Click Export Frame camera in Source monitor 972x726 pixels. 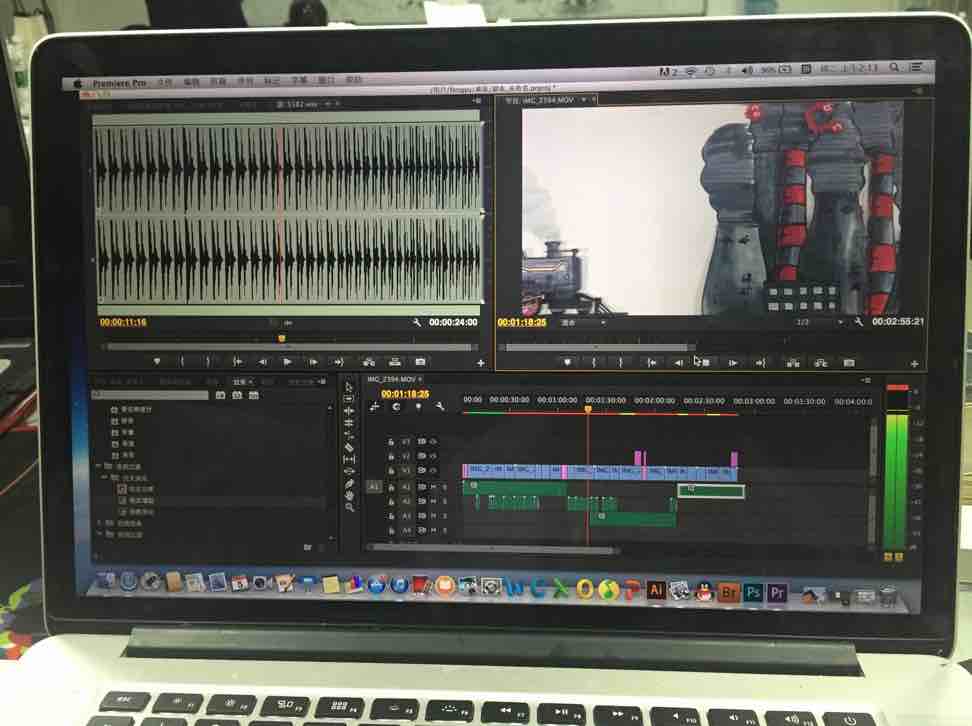(421, 361)
